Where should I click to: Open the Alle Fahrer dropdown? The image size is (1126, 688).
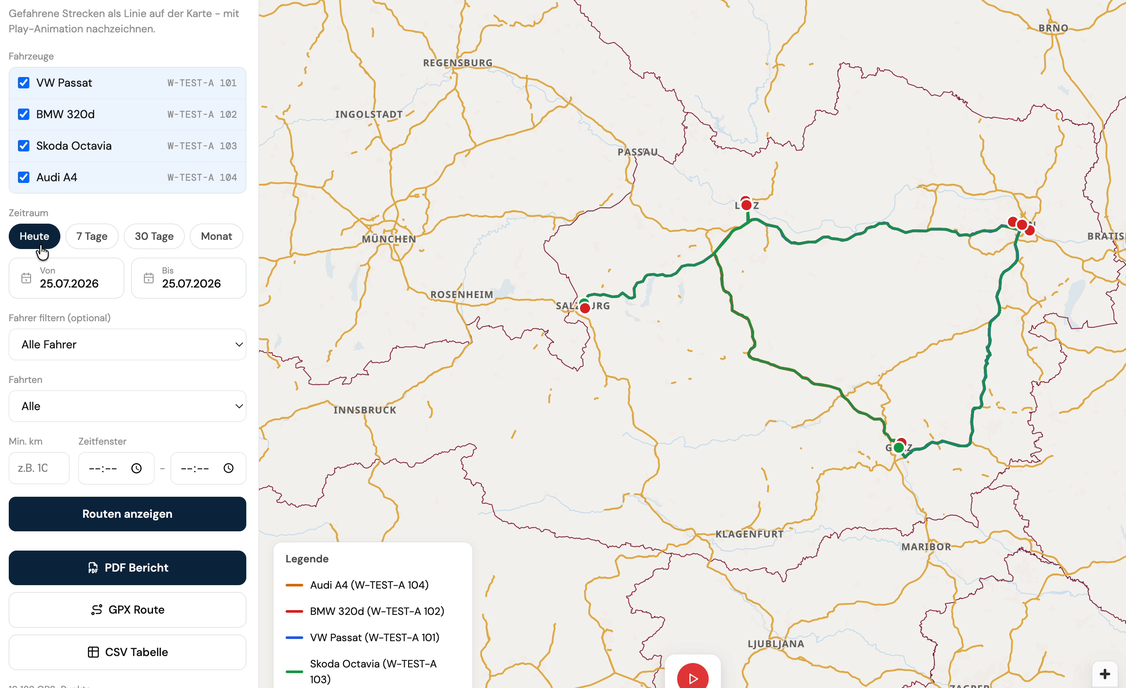point(127,345)
